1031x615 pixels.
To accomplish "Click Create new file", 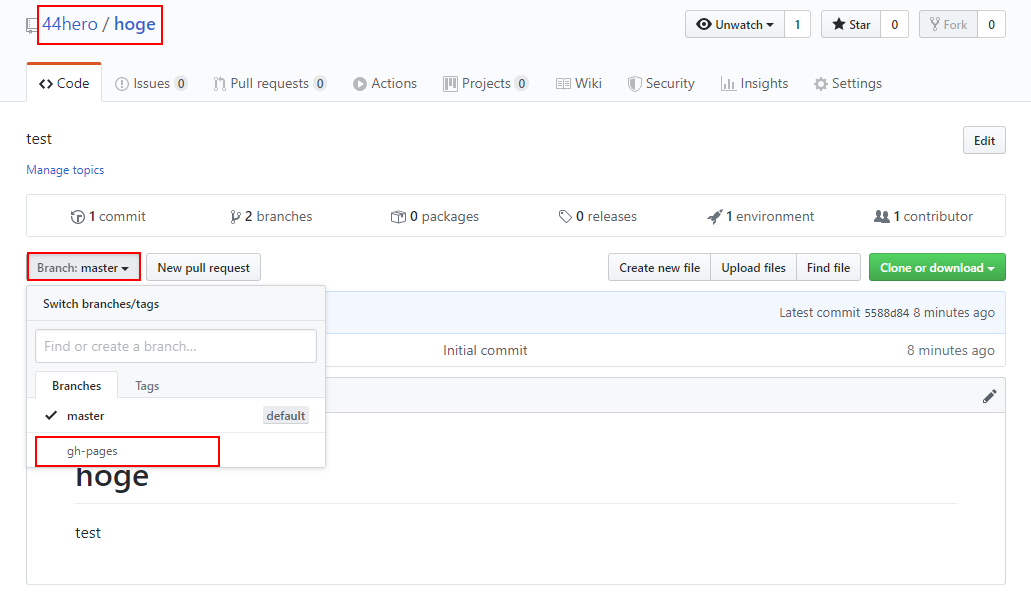I will (x=659, y=267).
